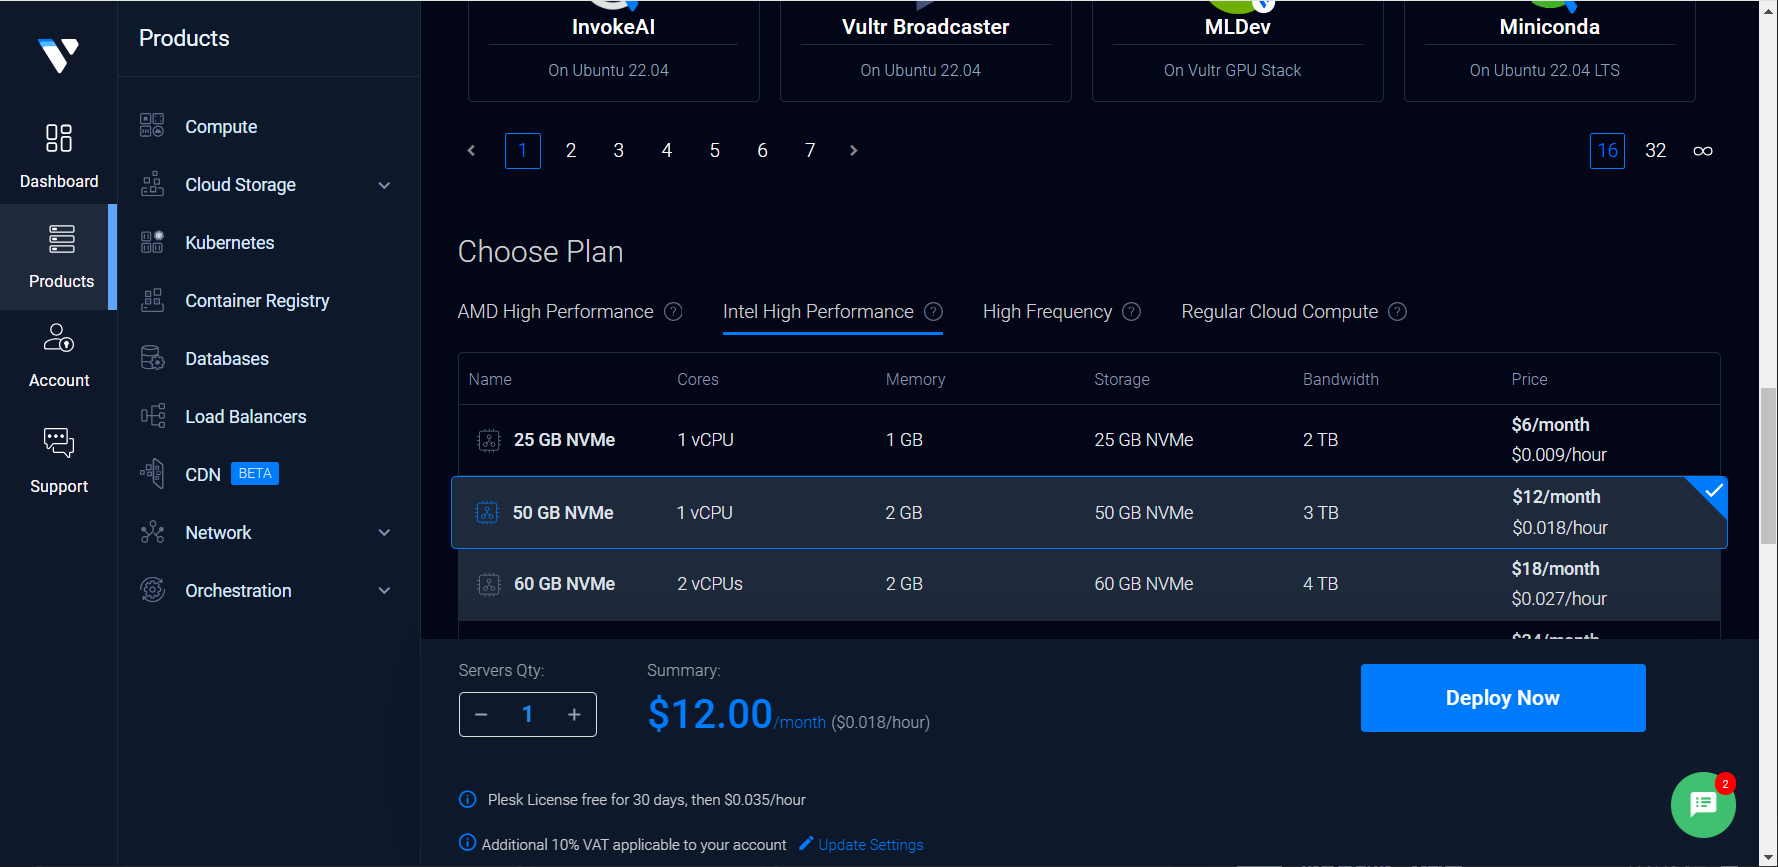Screen dimensions: 1778x867
Task: Choose the Miniconda app card
Action: pos(1549,50)
